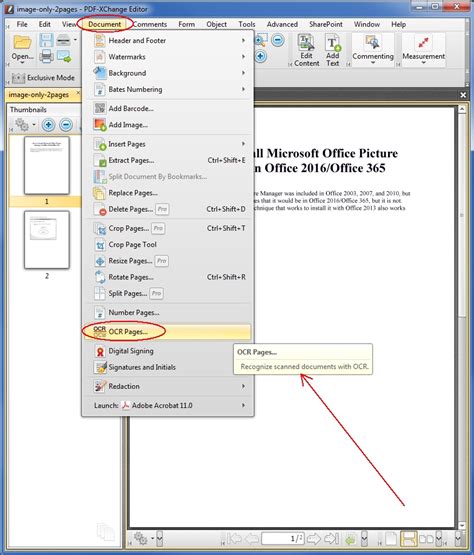This screenshot has width=474, height=555.
Task: Expand Insert Pages submenu
Action: [167, 144]
